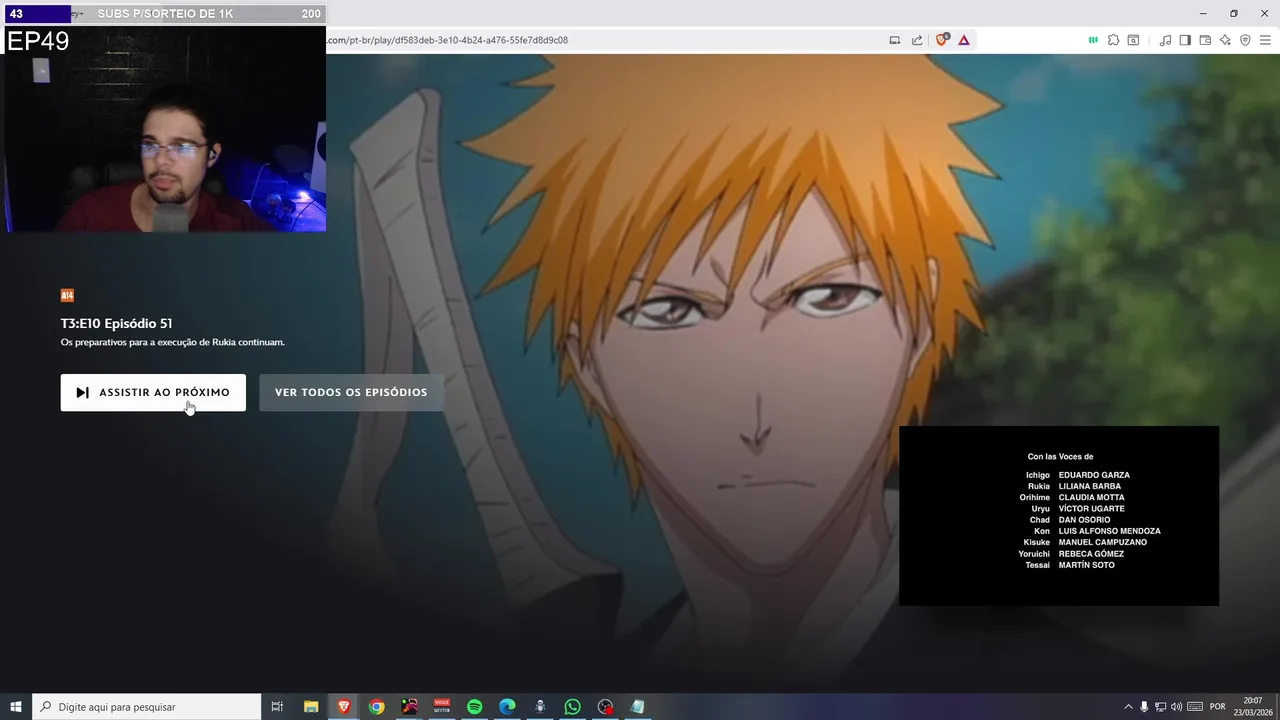Screen dimensions: 1280x720
Task: Open the extensions puzzle icon
Action: (x=1113, y=40)
